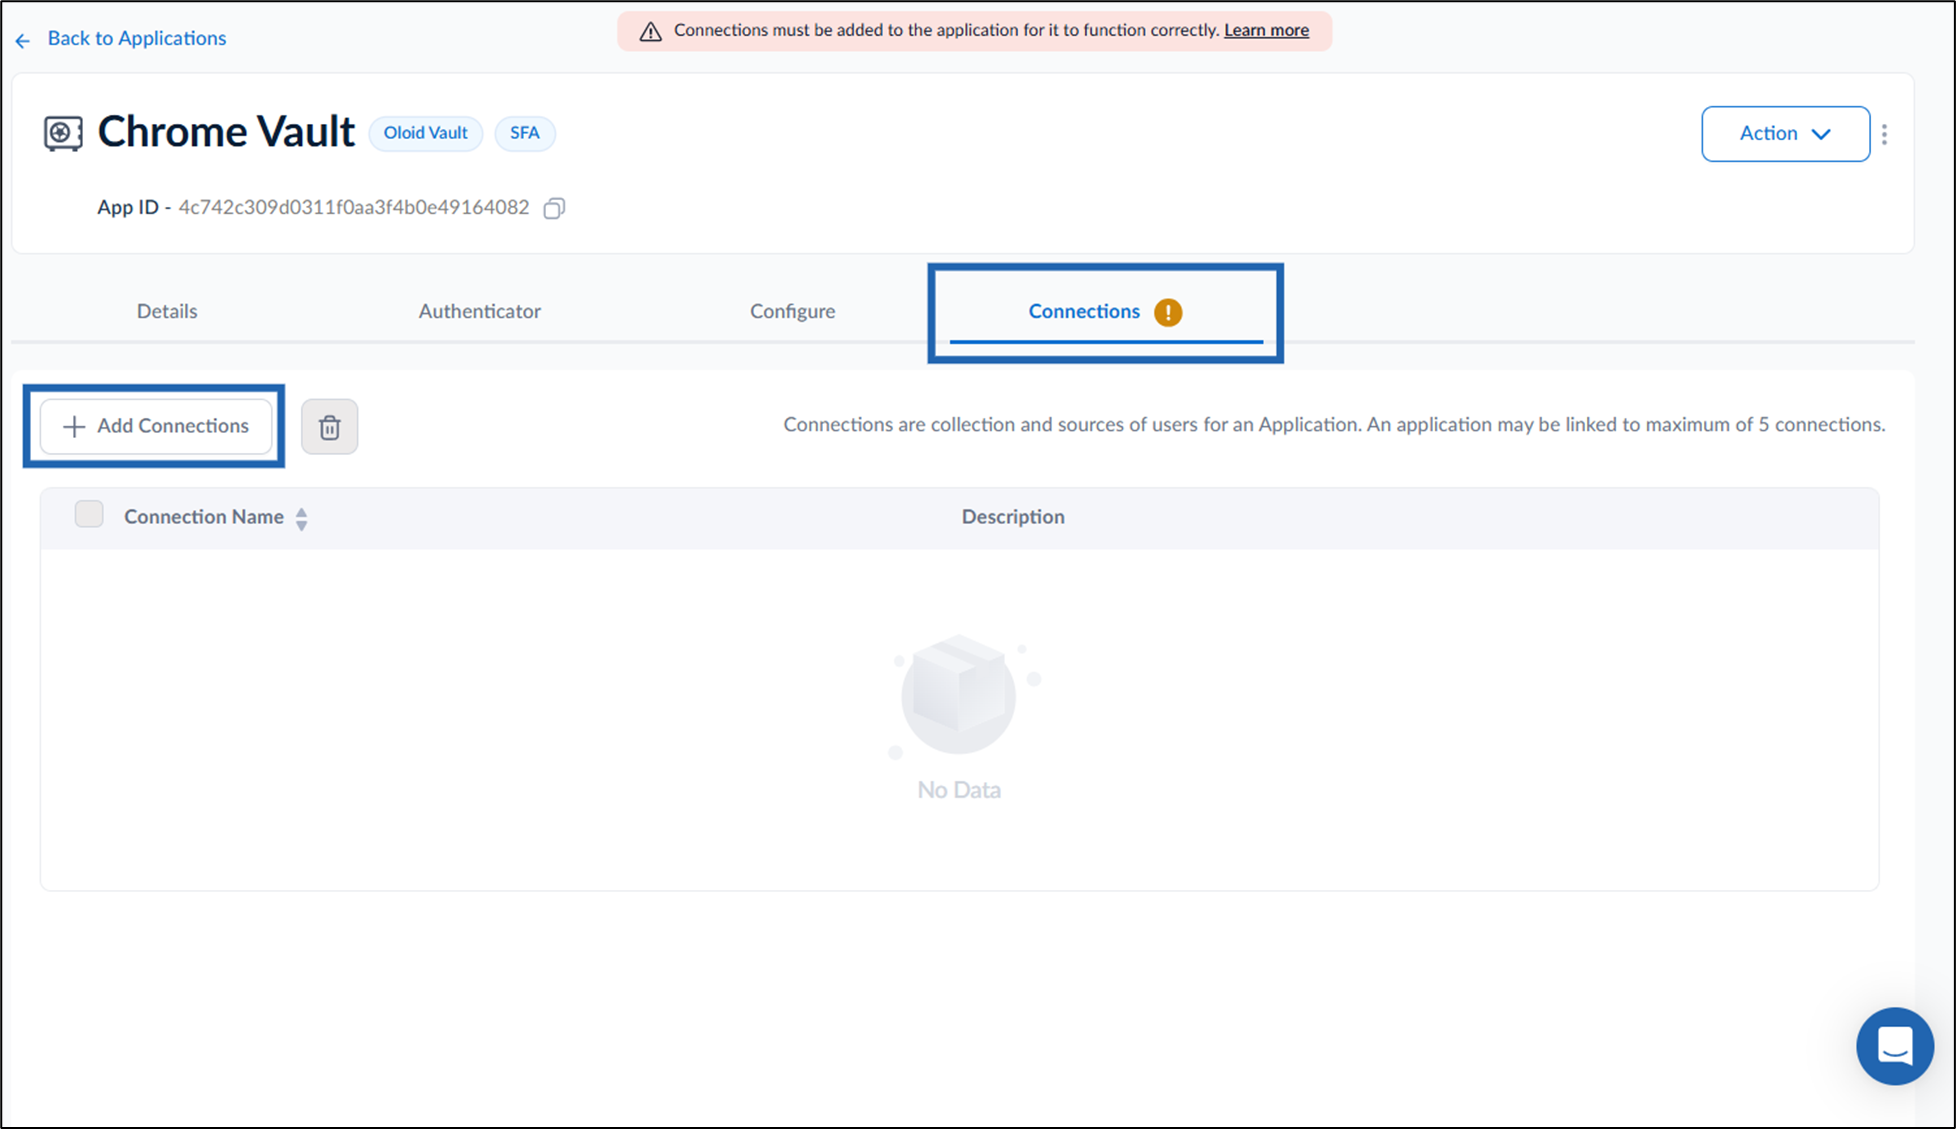Tick the select-all connections checkbox
Image resolution: width=1956 pixels, height=1129 pixels.
click(x=89, y=514)
